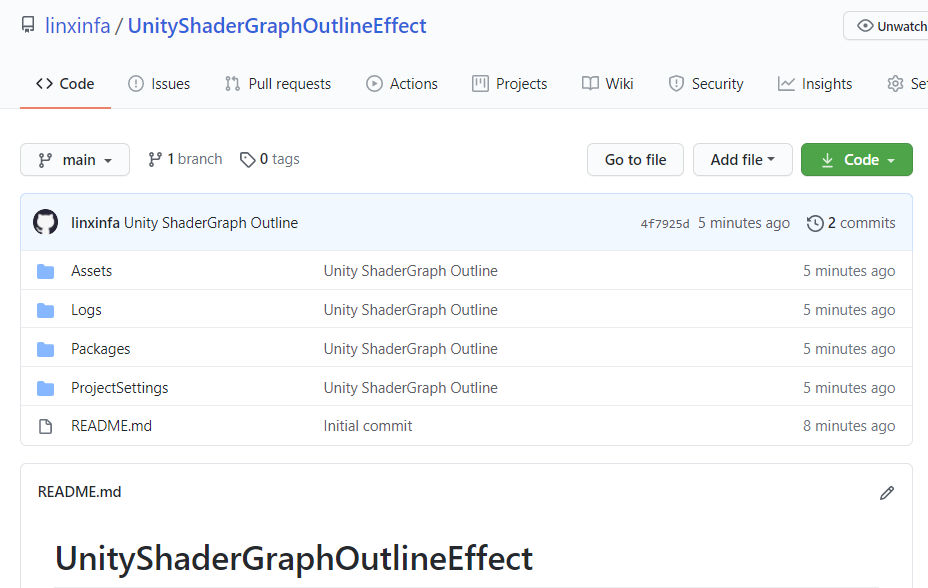The width and height of the screenshot is (928, 588).
Task: Open the ProjectSettings folder icon
Action: pyautogui.click(x=46, y=387)
